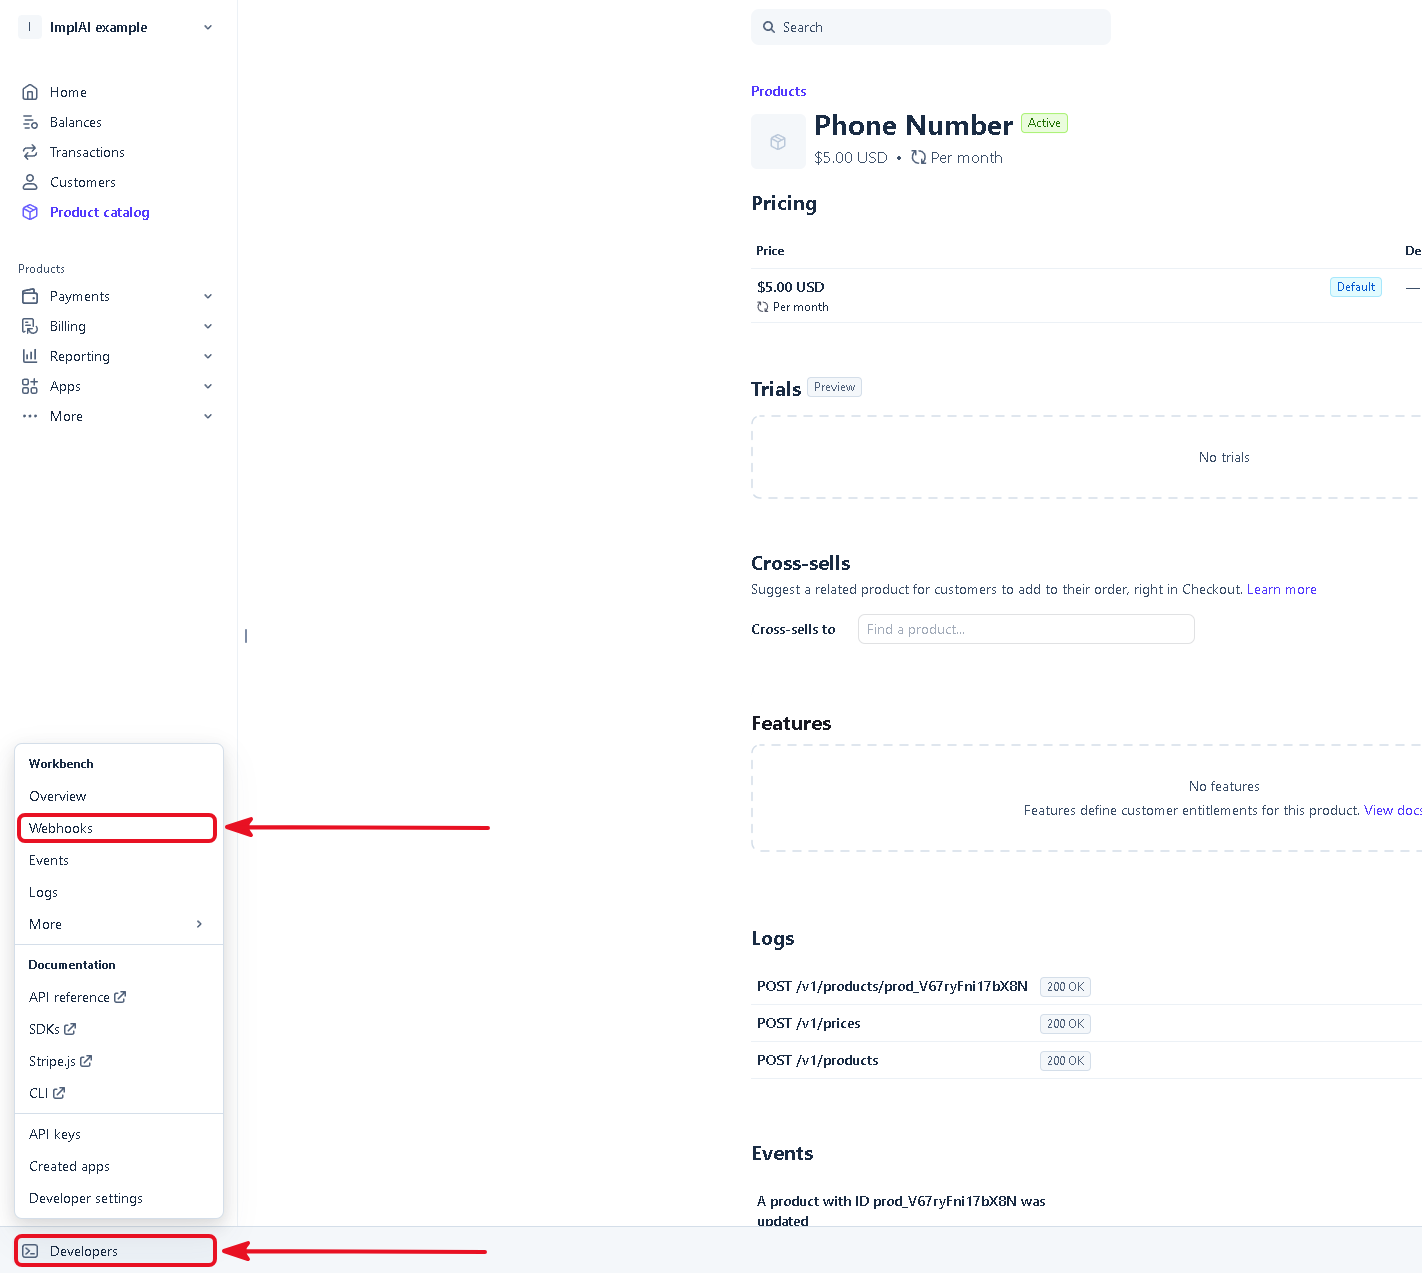Viewport: 1422px width, 1273px height.
Task: Select Logs in the Workbench menu
Action: [118, 892]
